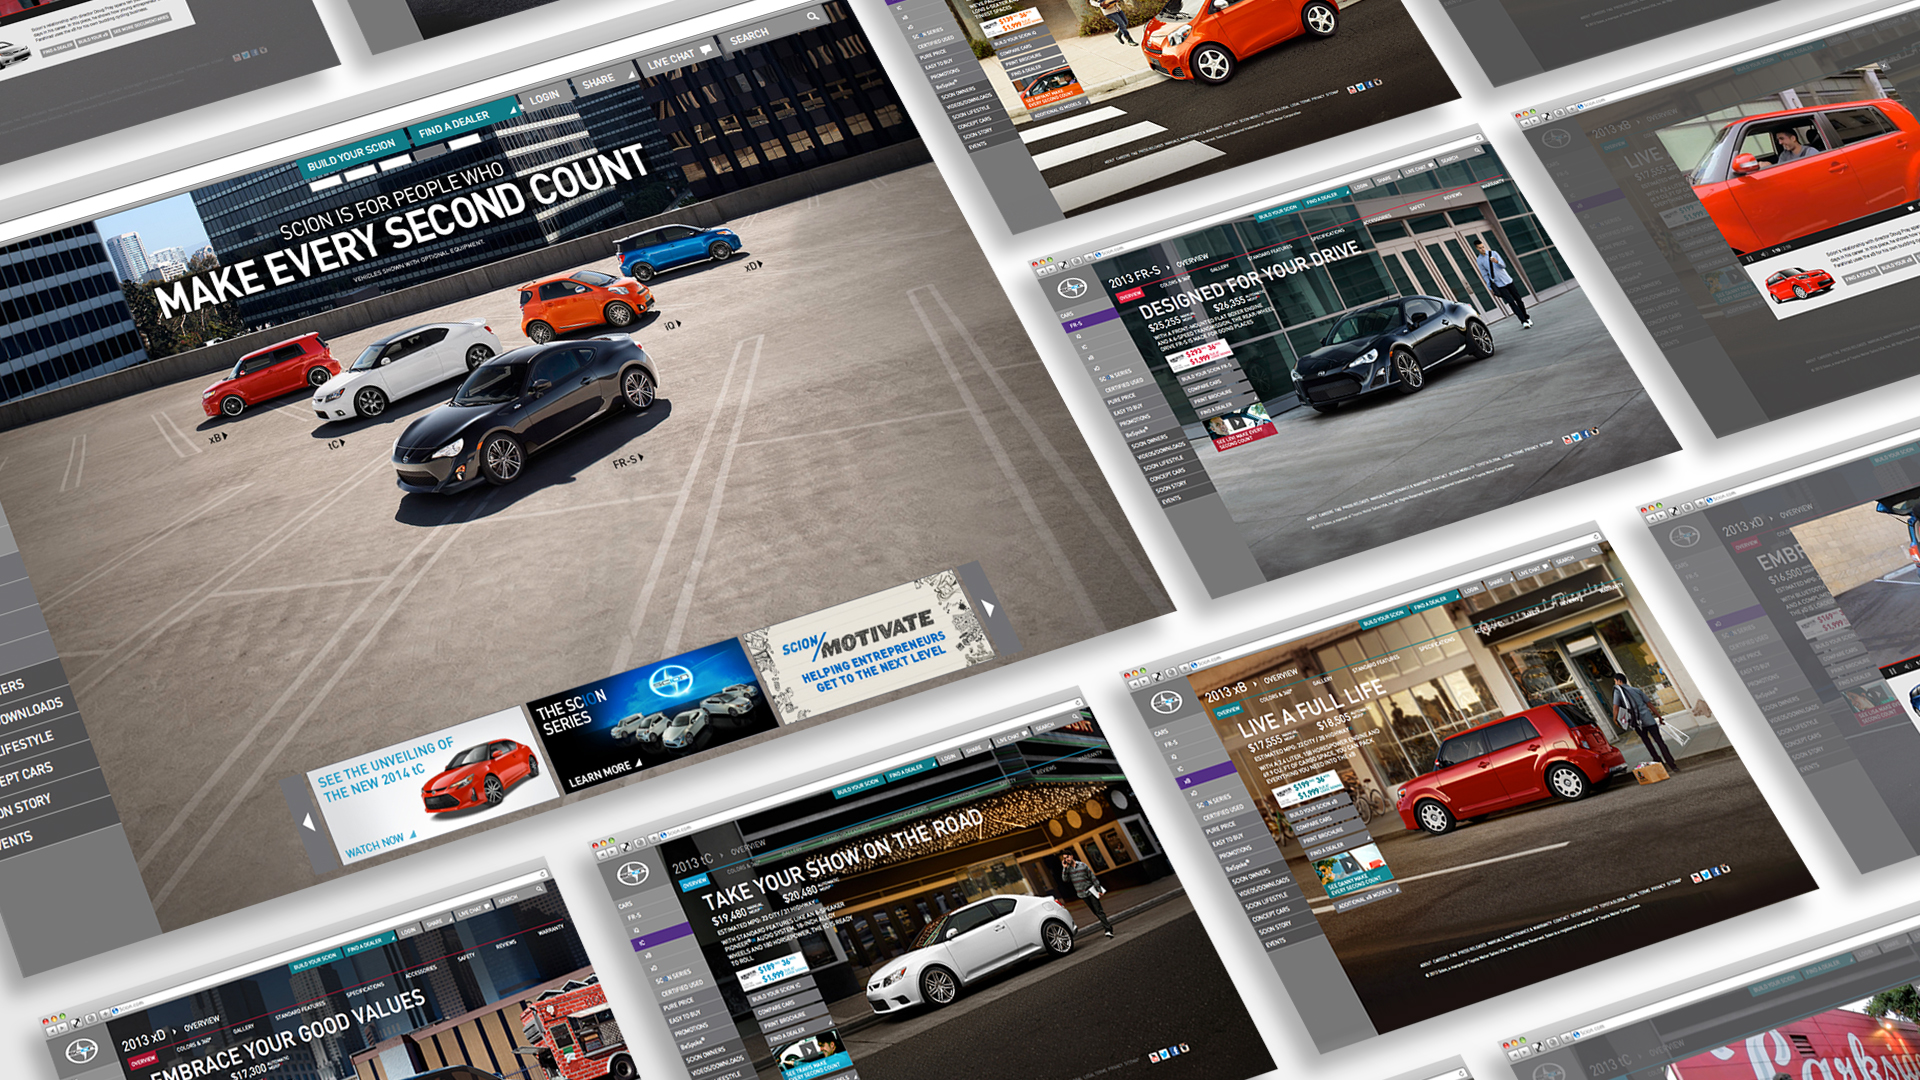Click the xB car label on main page
Viewport: 1920px width, 1080px height.
[217, 437]
